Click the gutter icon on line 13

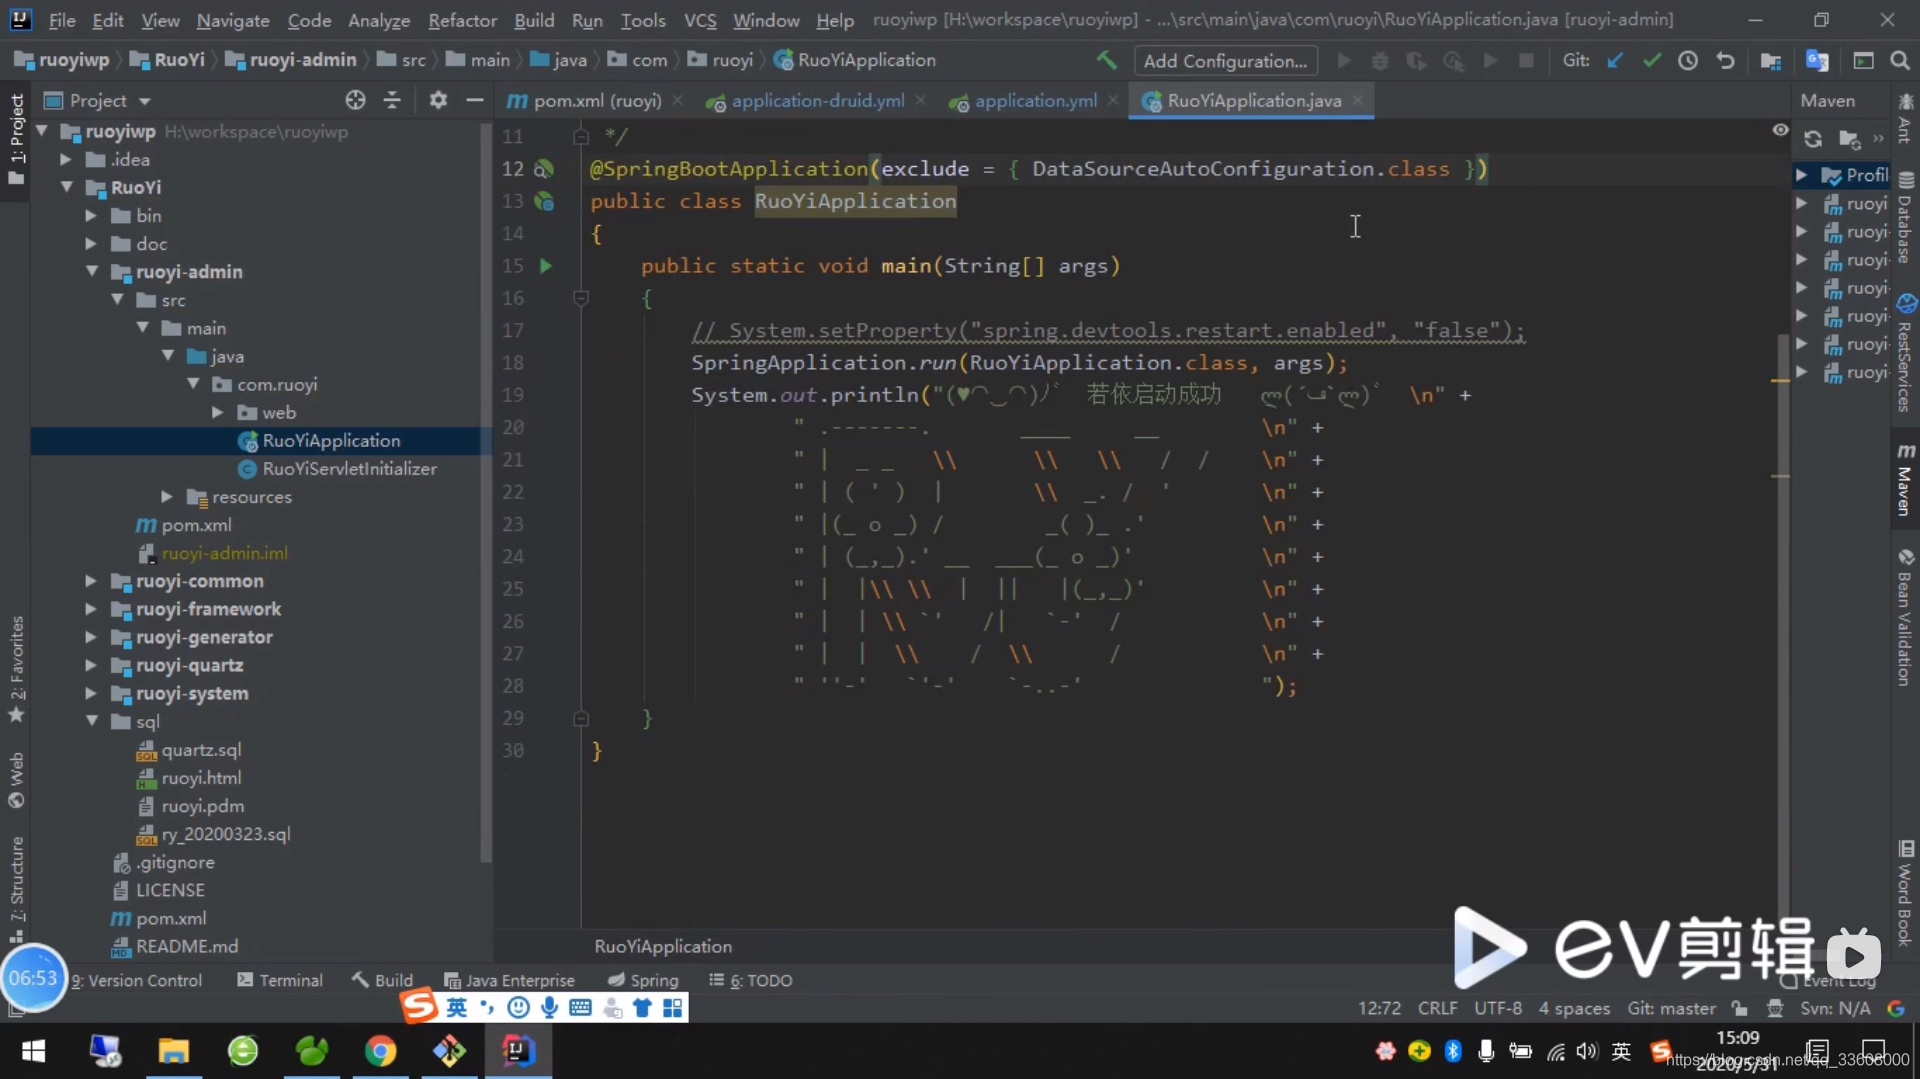pyautogui.click(x=544, y=201)
